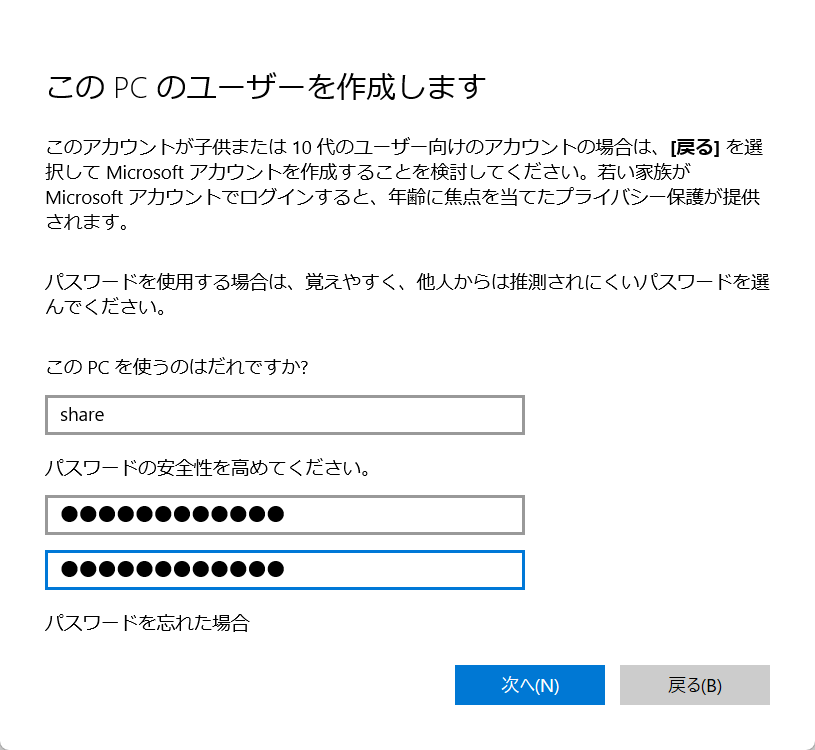This screenshot has height=750, width=815.
Task: Click the 次へ(N) button
Action: coord(530,685)
